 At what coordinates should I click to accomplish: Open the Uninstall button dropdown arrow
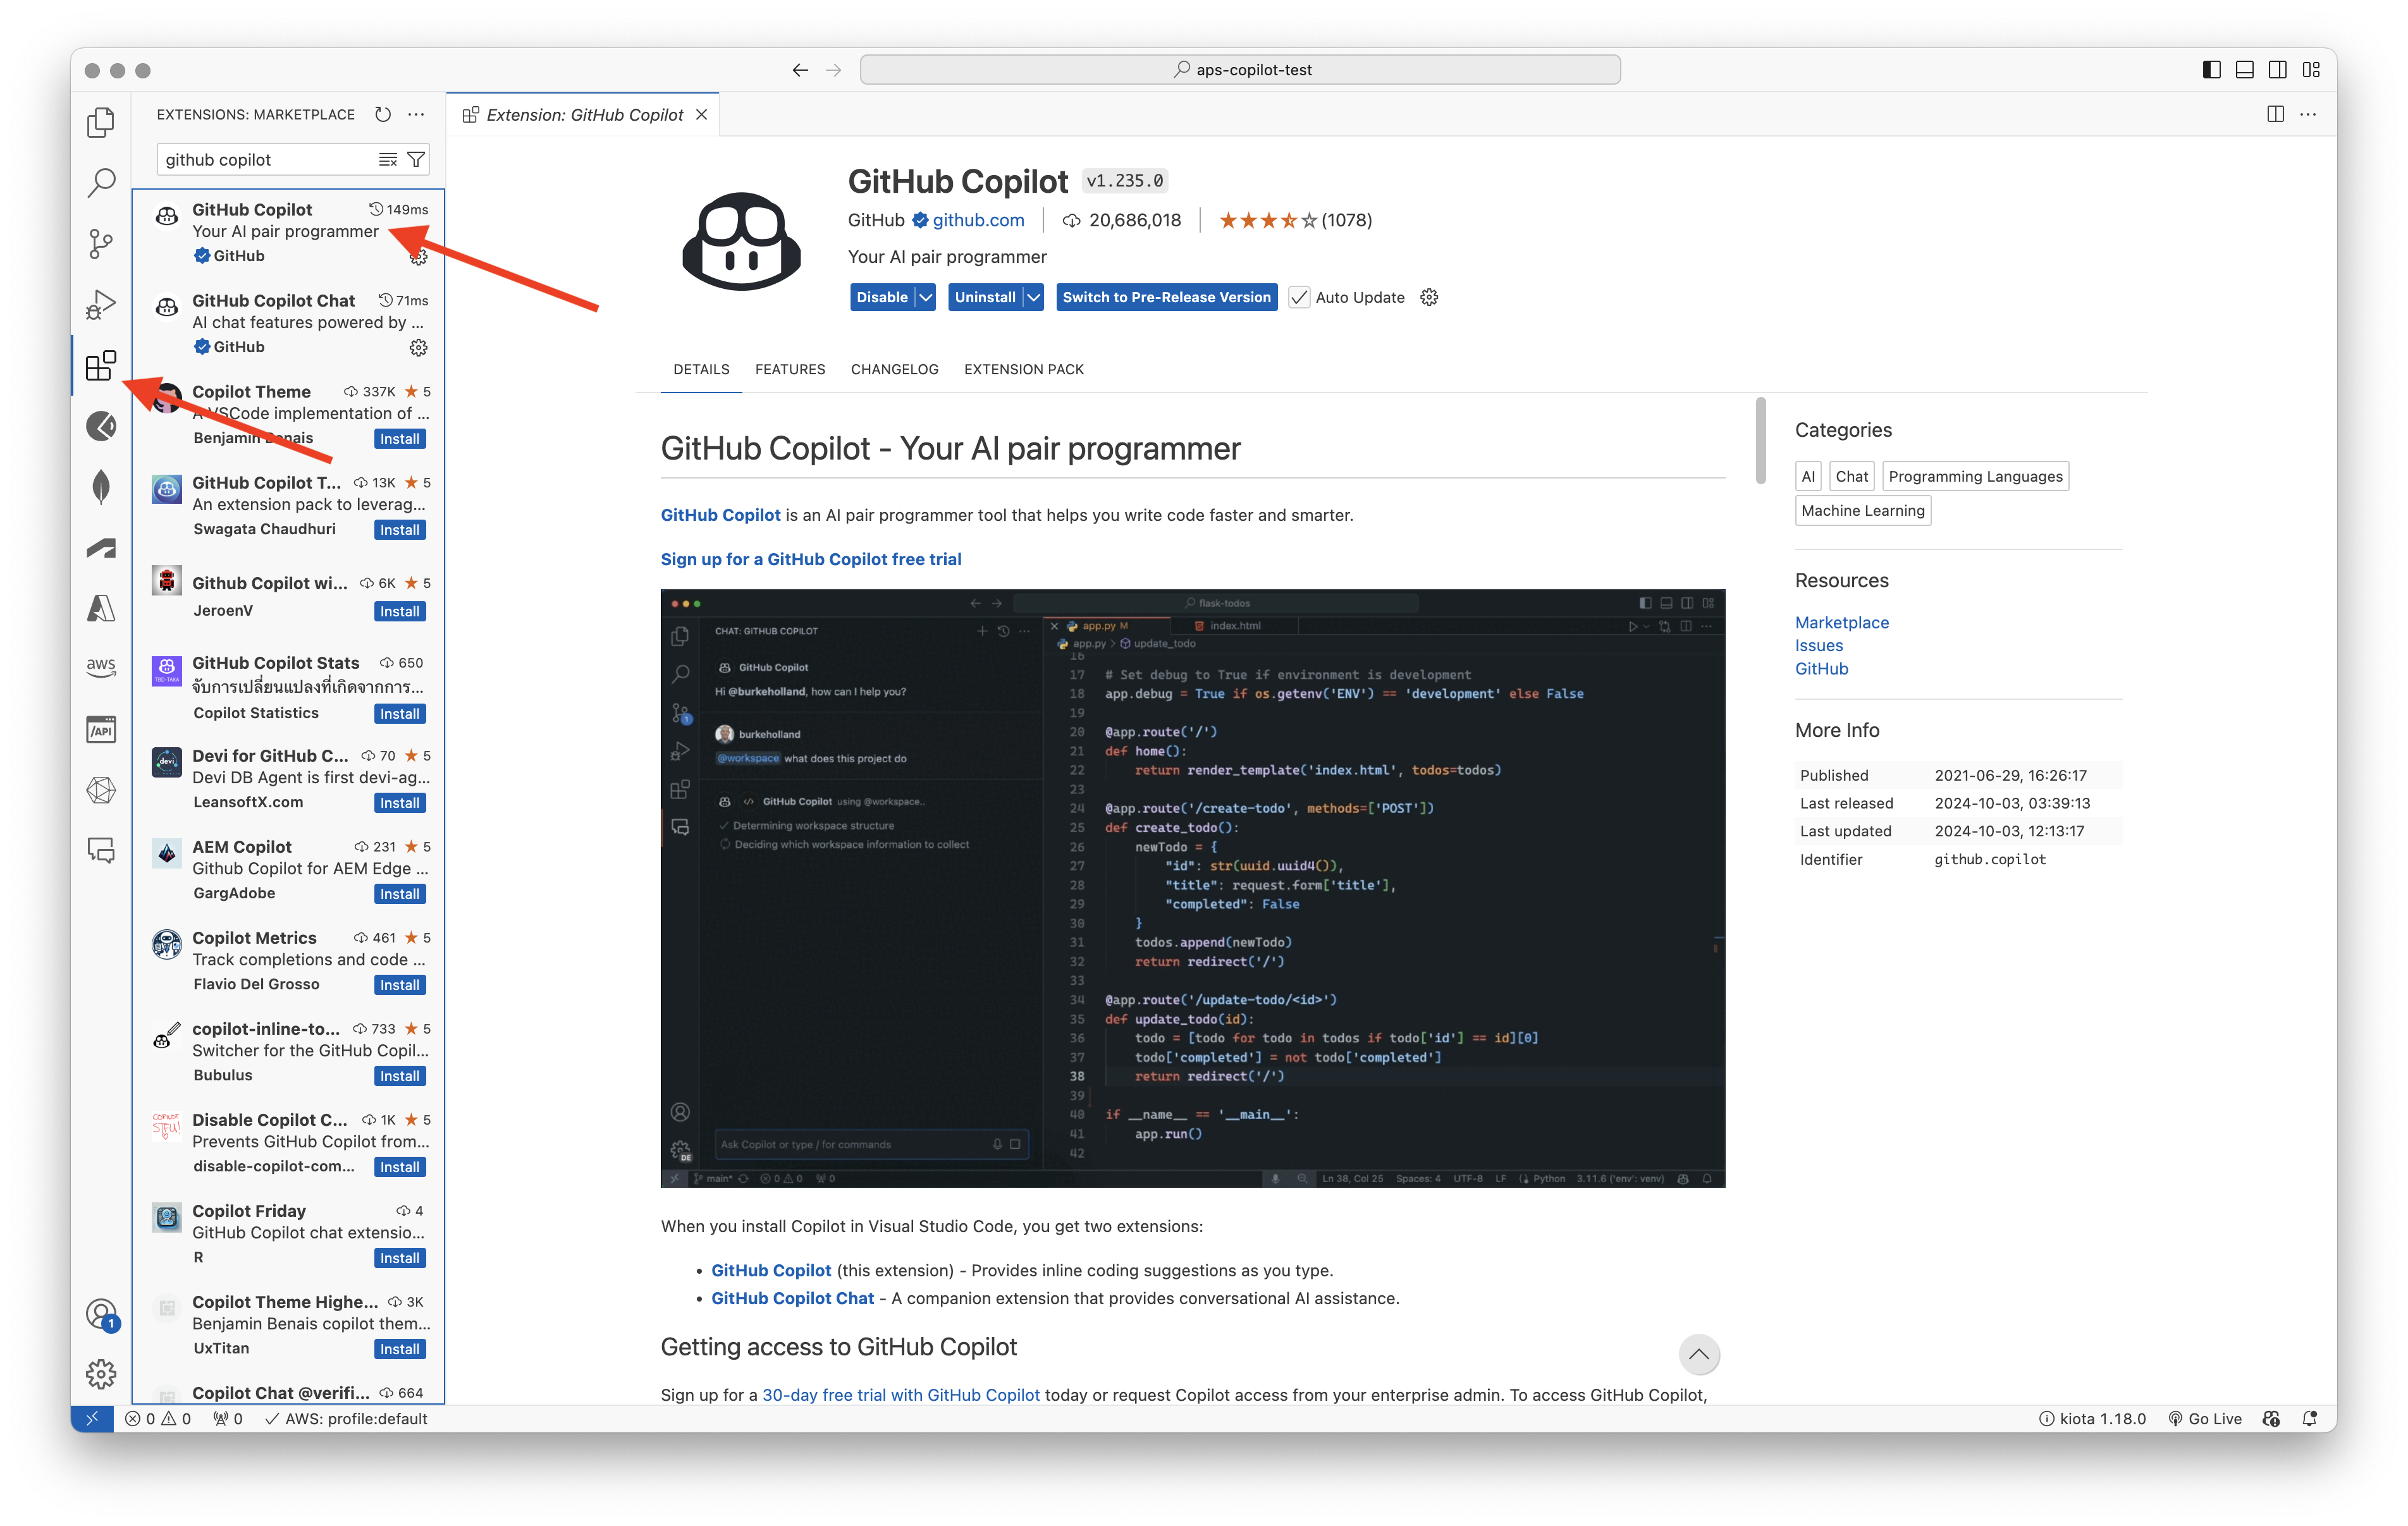pos(1034,297)
